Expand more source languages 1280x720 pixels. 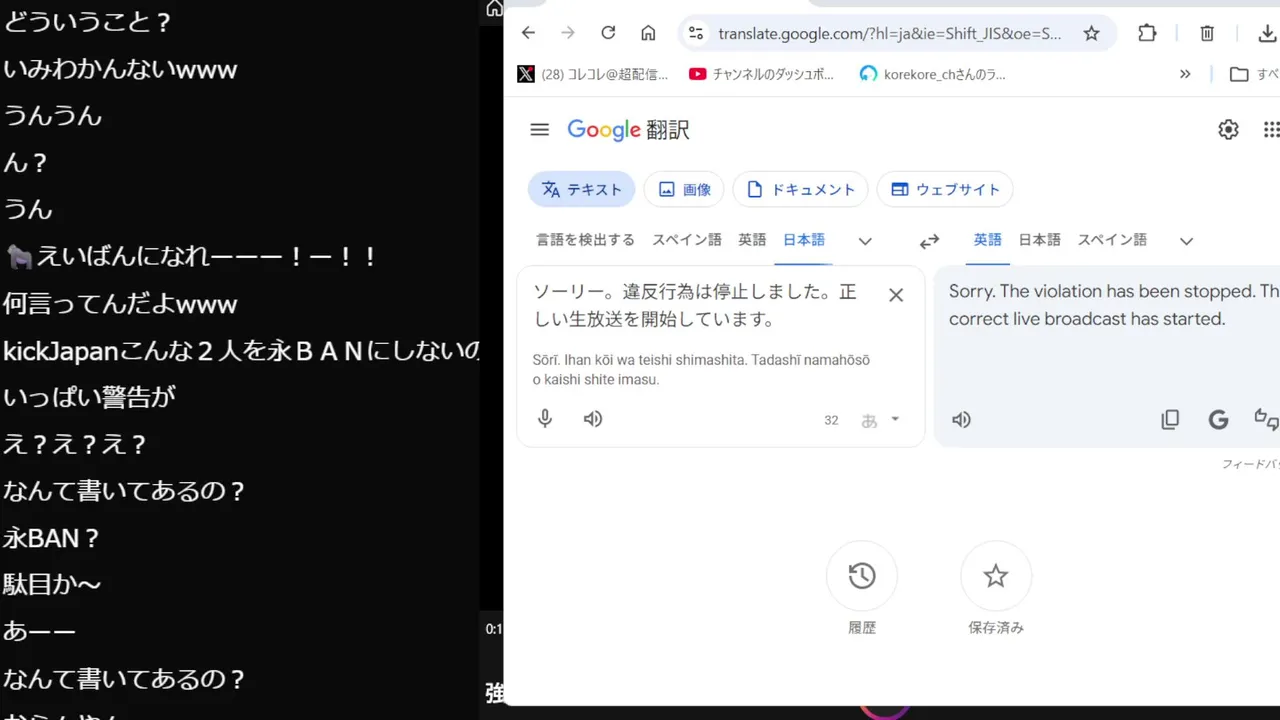(866, 241)
